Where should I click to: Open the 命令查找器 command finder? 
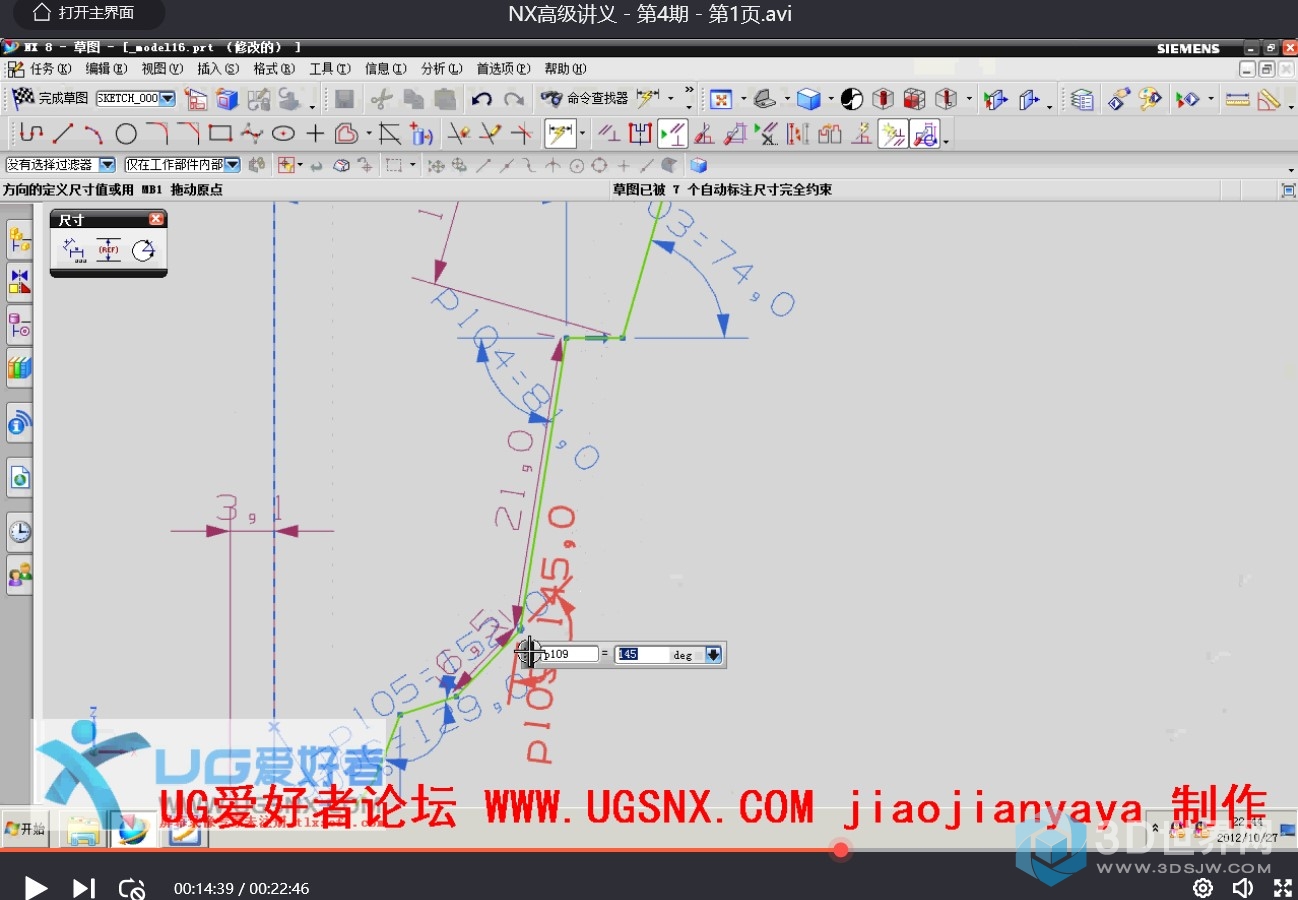click(586, 98)
